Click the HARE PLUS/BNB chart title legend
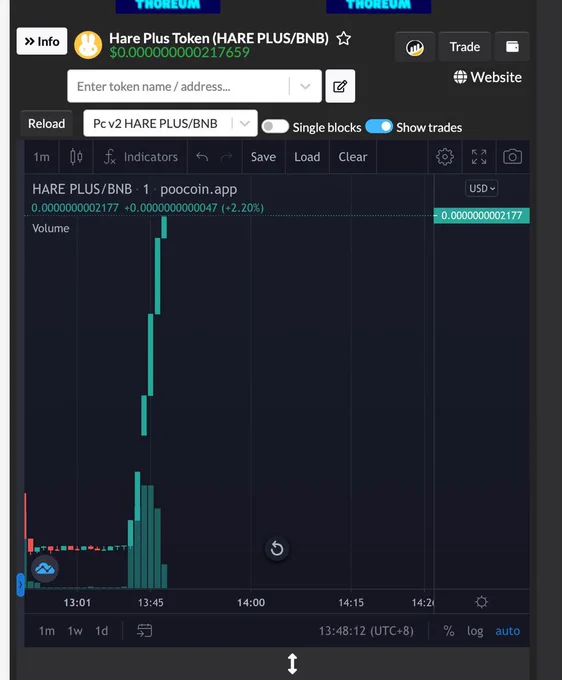 pyautogui.click(x=134, y=190)
